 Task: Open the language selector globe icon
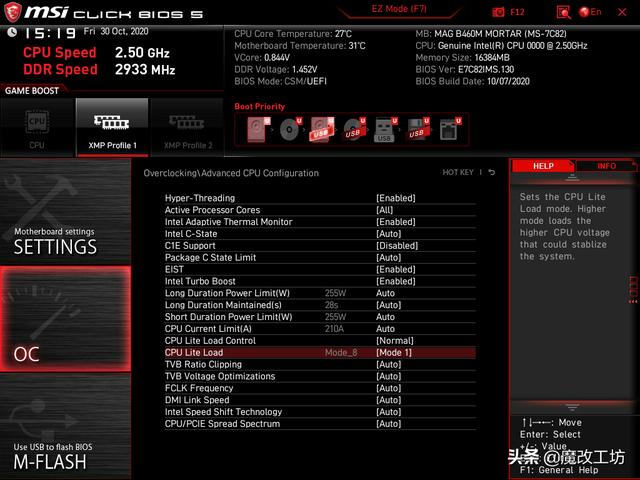pyautogui.click(x=586, y=12)
